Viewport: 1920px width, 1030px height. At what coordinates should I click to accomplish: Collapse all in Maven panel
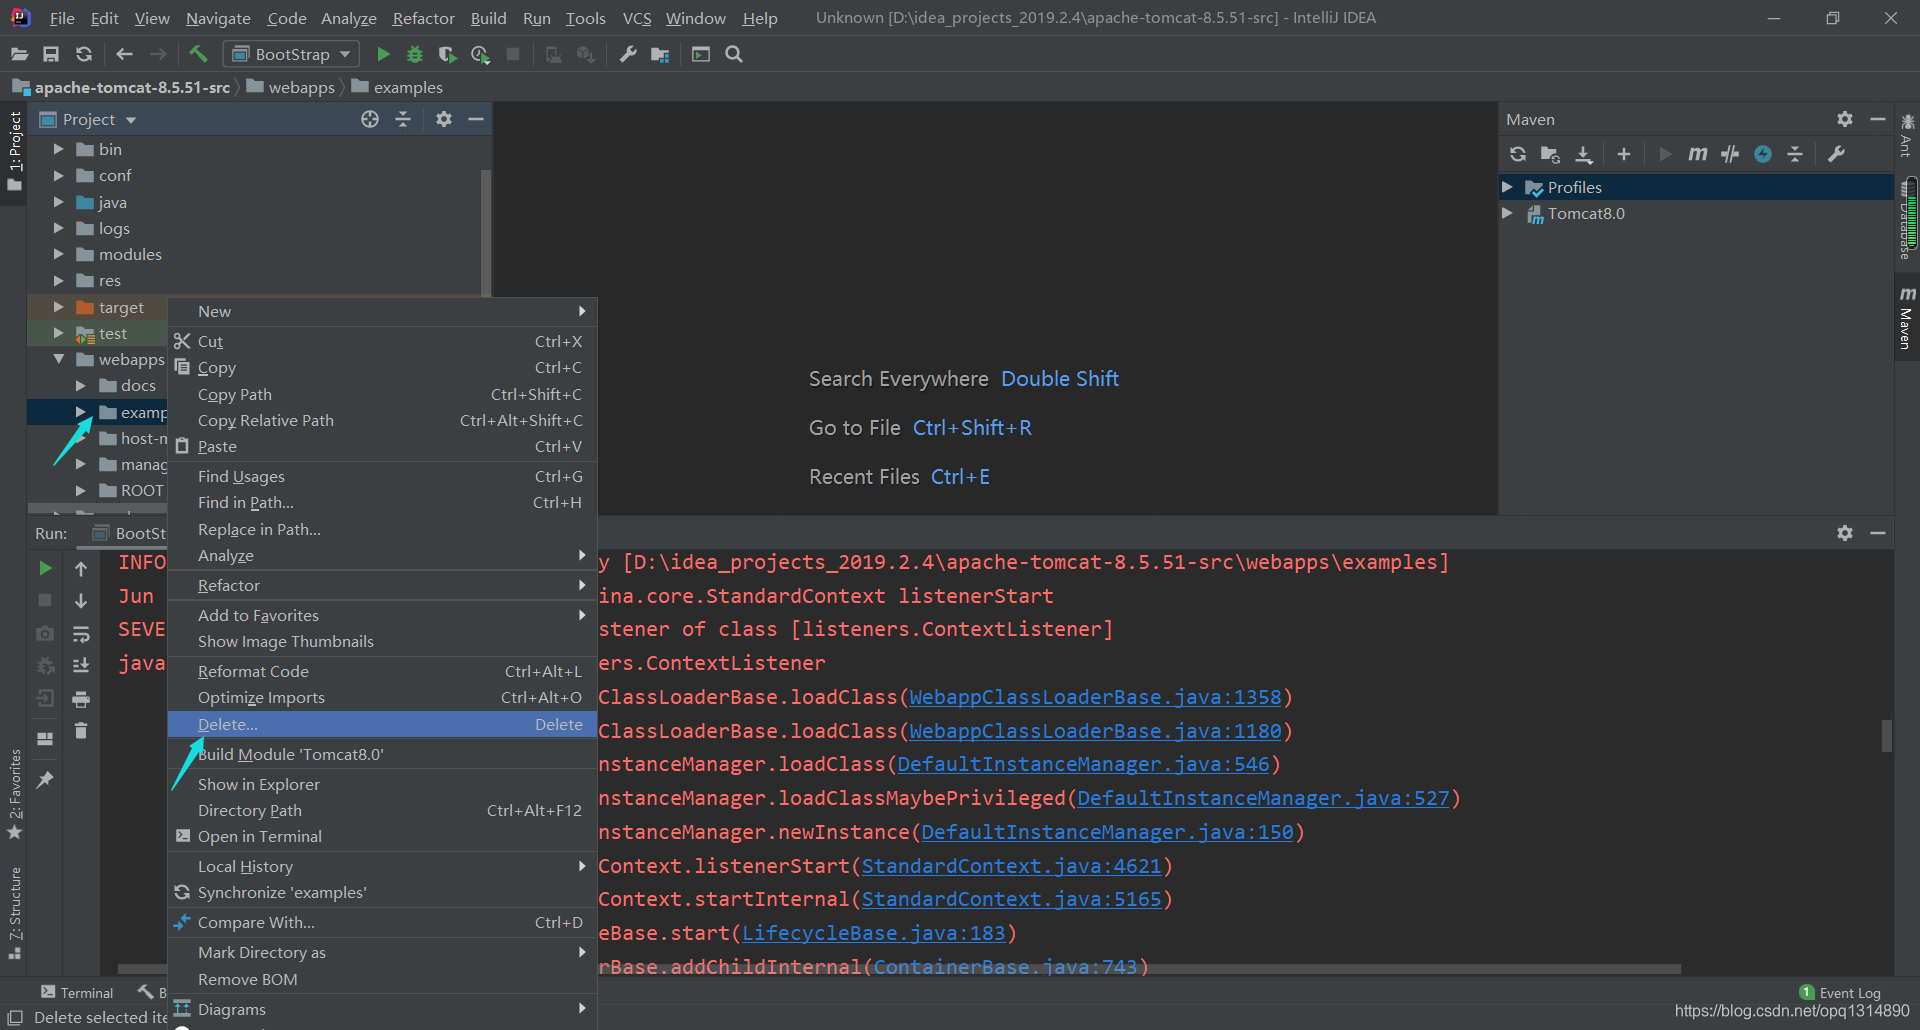click(1795, 154)
